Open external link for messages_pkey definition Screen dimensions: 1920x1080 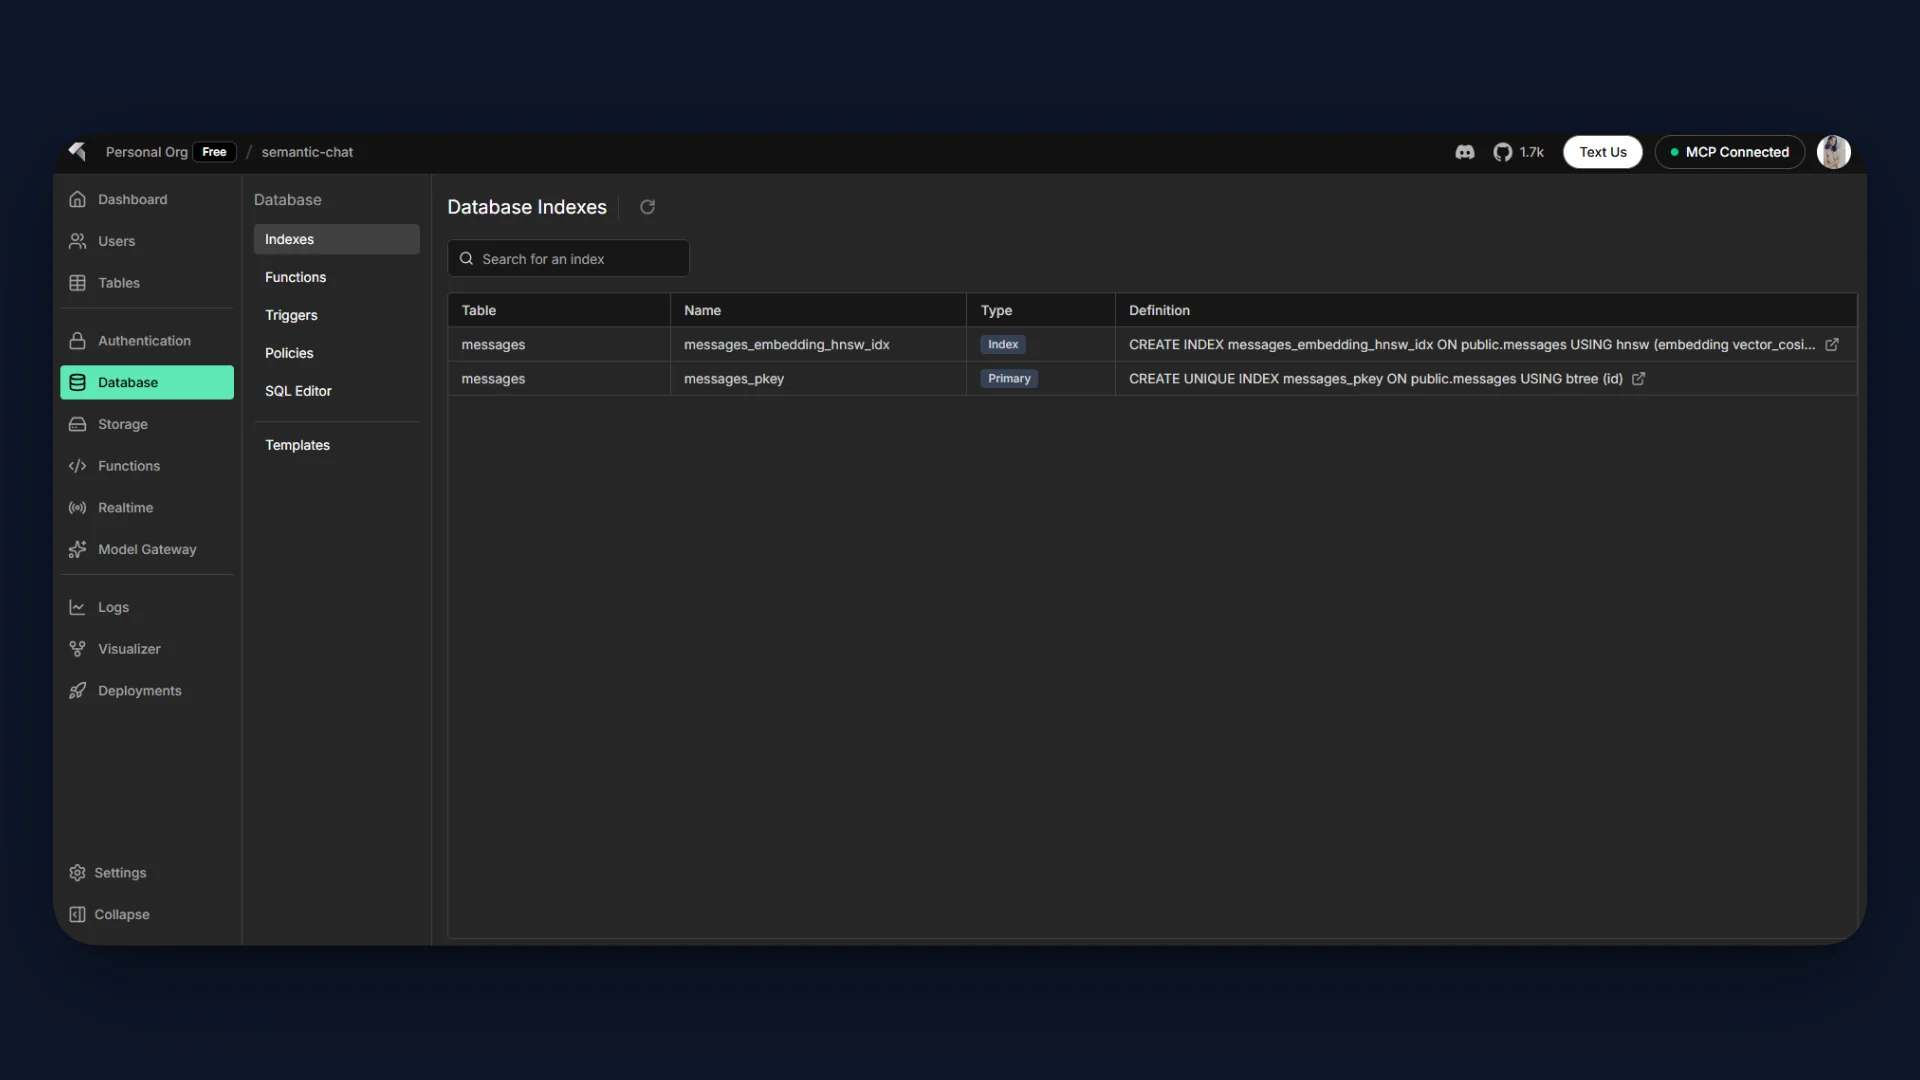(x=1638, y=379)
